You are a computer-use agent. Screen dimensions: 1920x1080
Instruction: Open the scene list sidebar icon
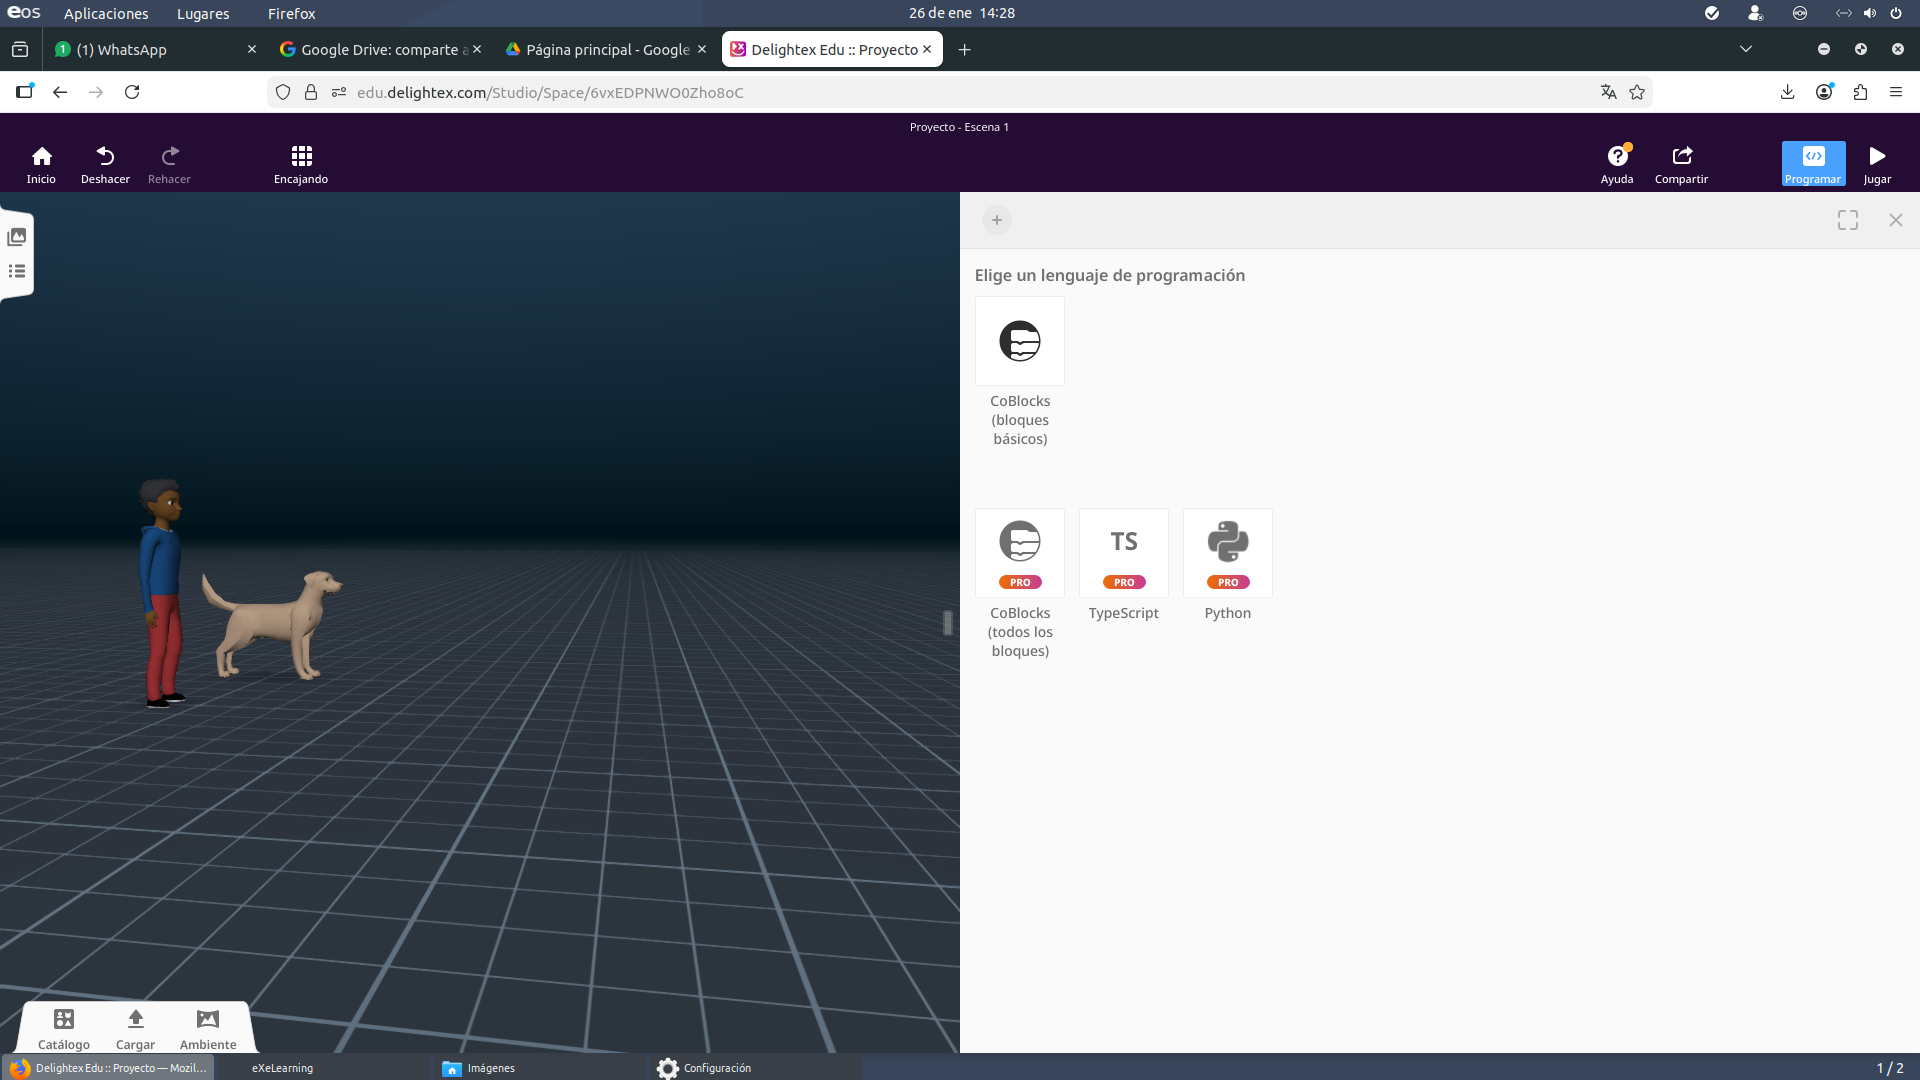click(x=17, y=271)
